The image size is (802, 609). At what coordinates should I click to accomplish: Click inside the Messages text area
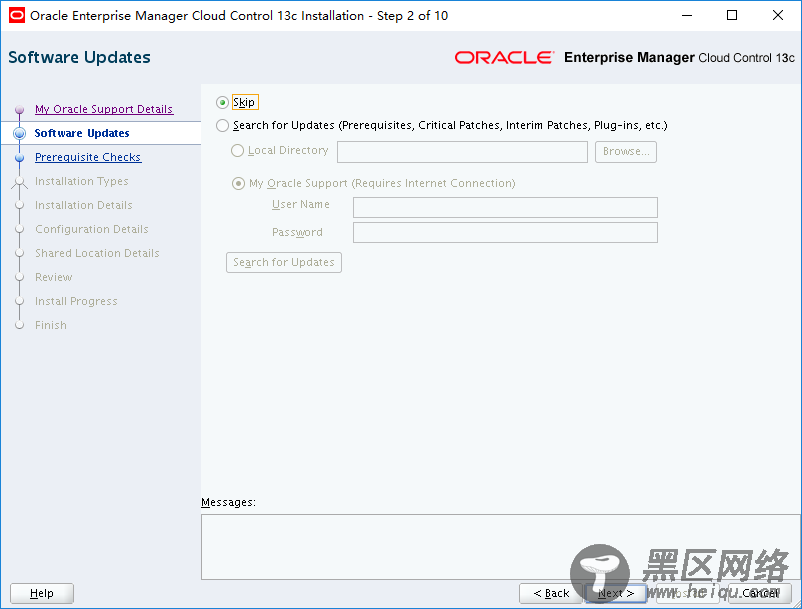[x=501, y=547]
